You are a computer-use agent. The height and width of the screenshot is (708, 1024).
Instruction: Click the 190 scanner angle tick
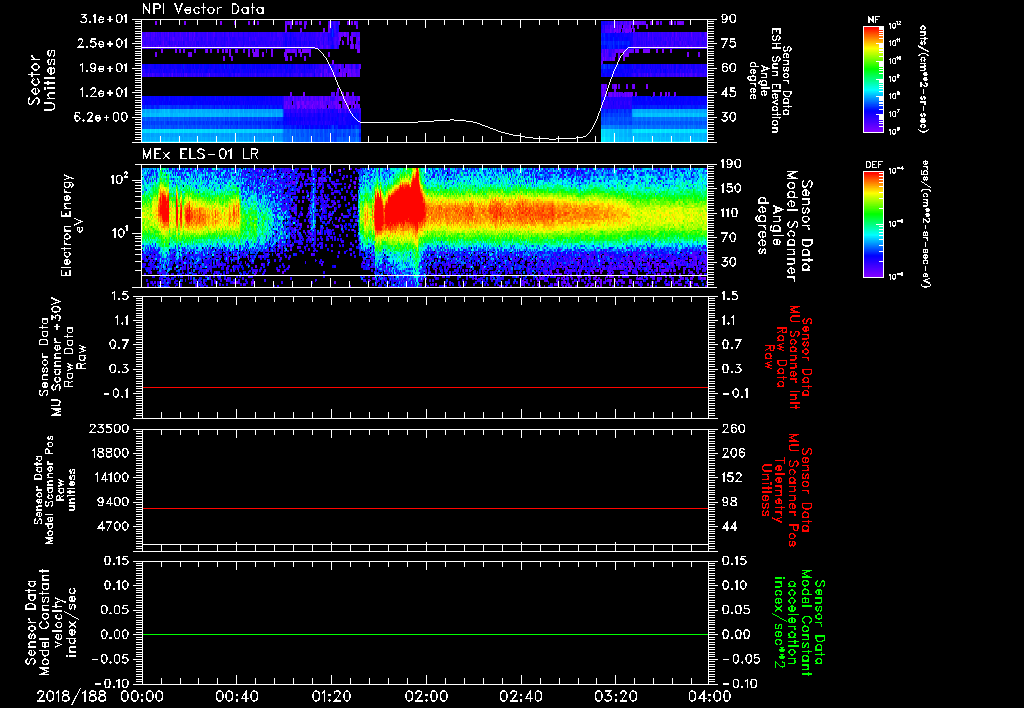[x=731, y=164]
